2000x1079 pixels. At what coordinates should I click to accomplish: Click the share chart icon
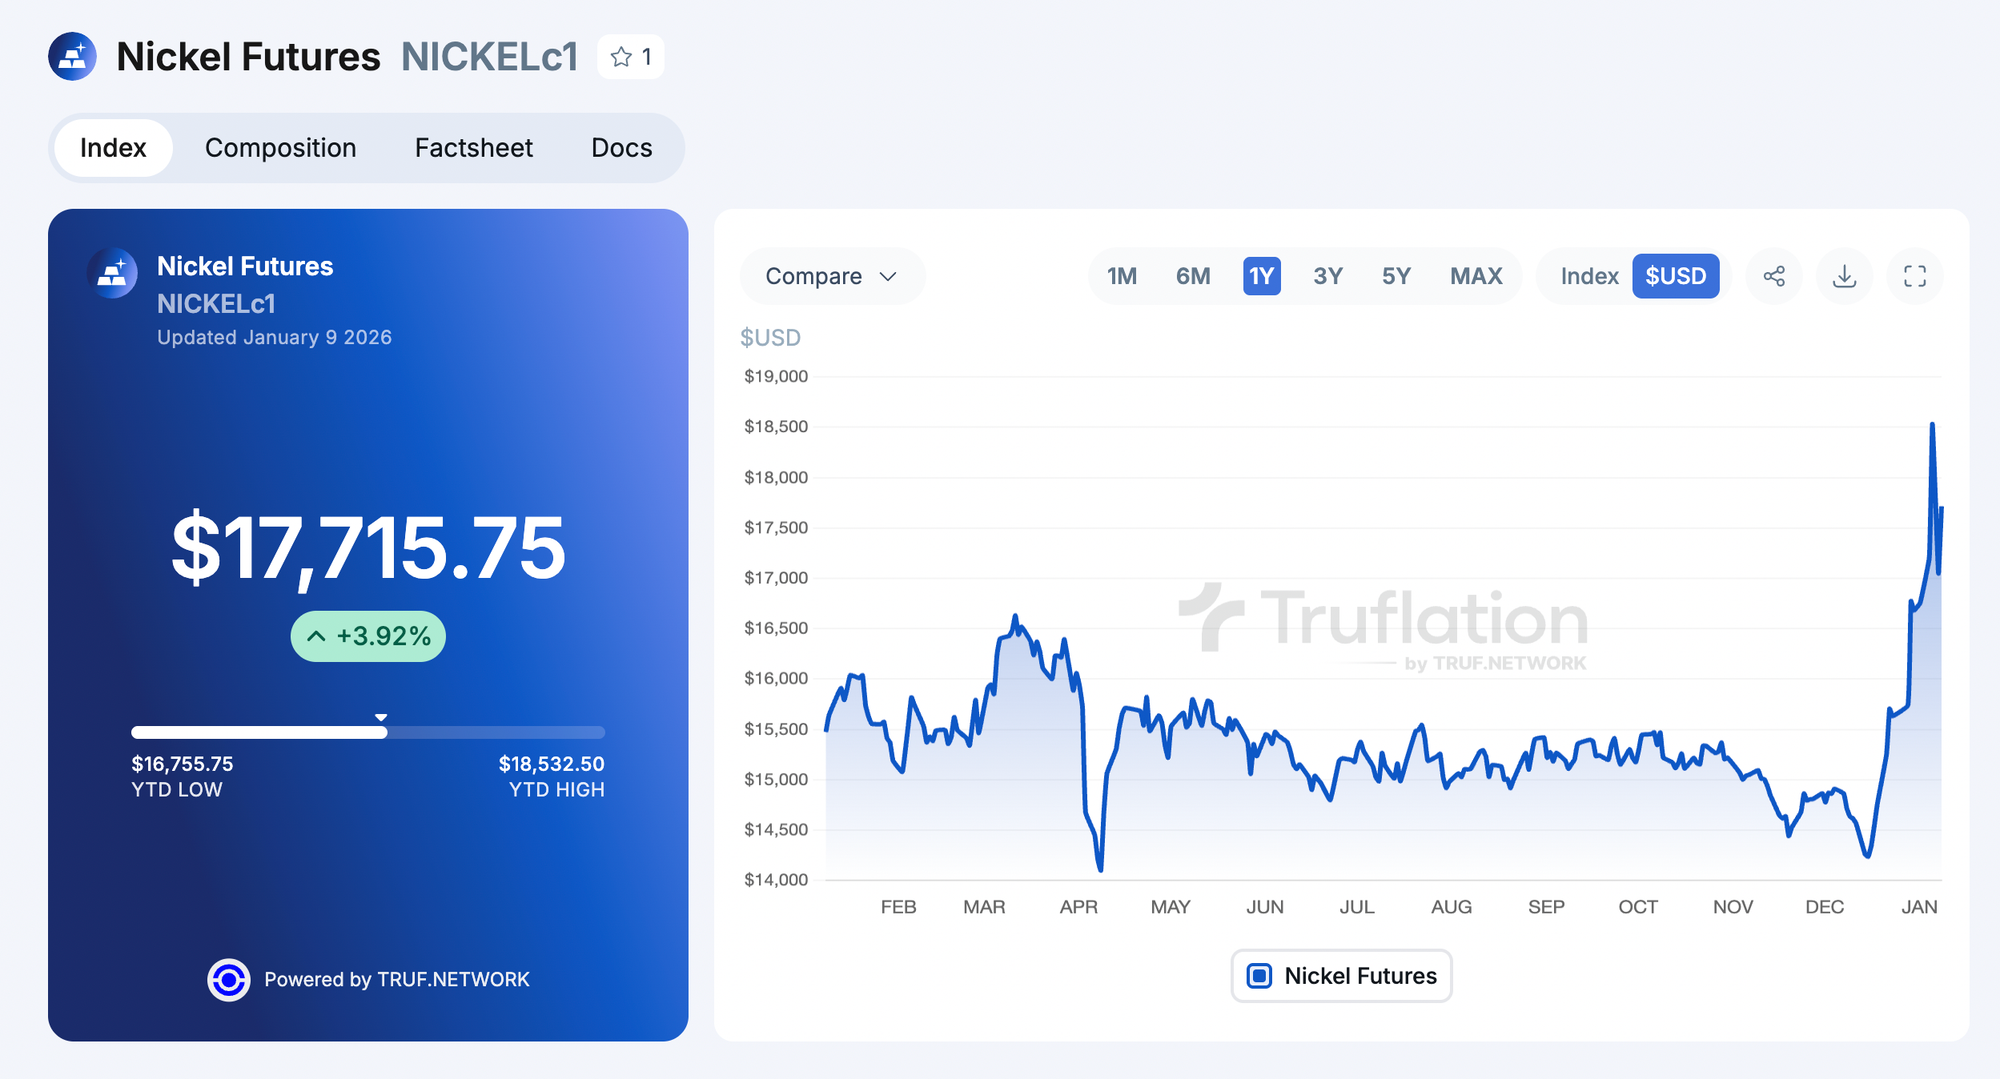pyautogui.click(x=1774, y=276)
